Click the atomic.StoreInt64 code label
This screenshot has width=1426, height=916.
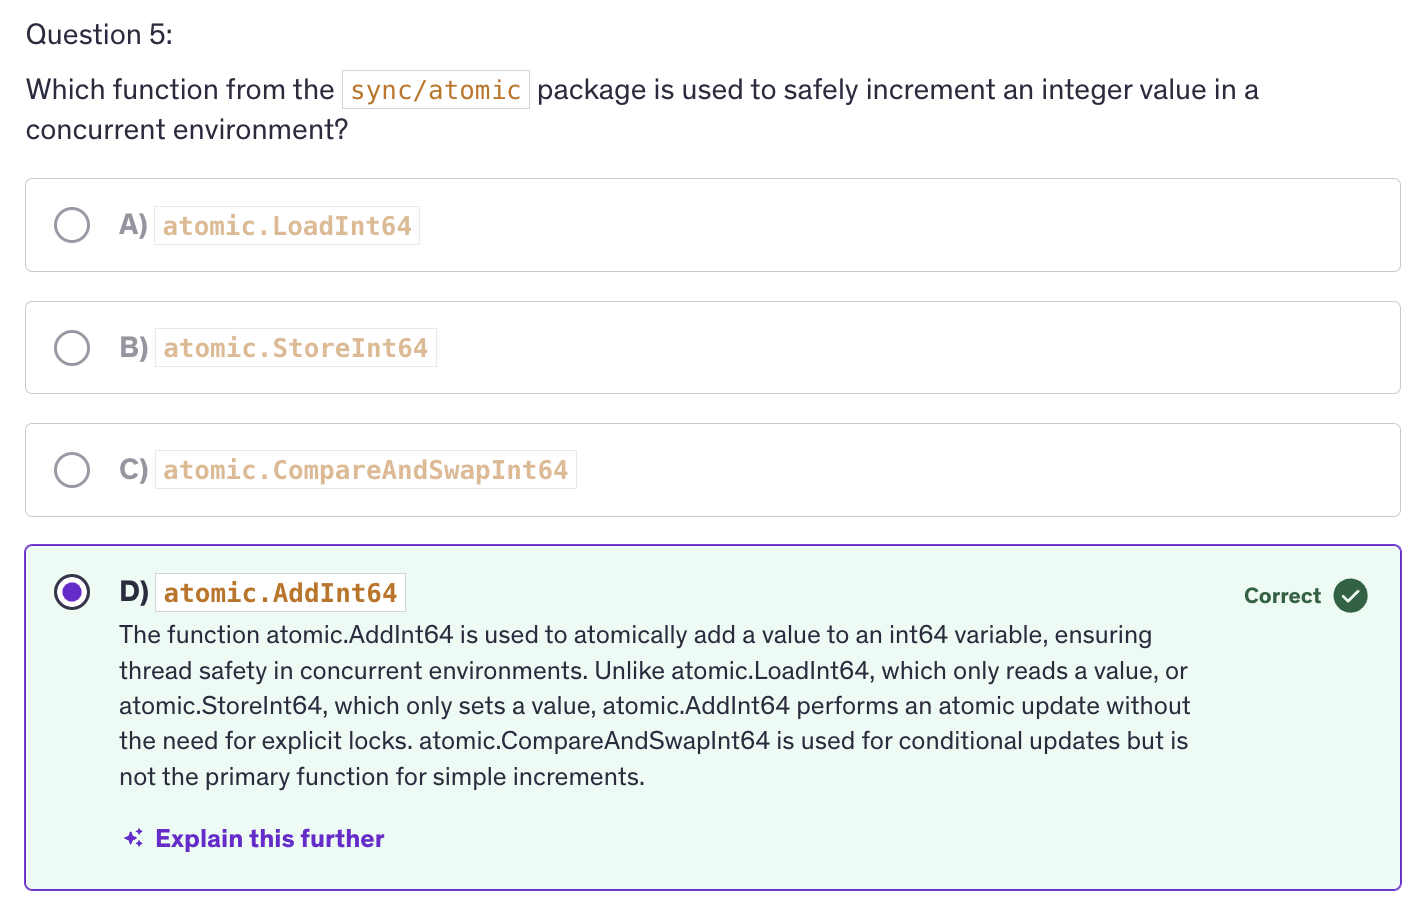(x=295, y=348)
